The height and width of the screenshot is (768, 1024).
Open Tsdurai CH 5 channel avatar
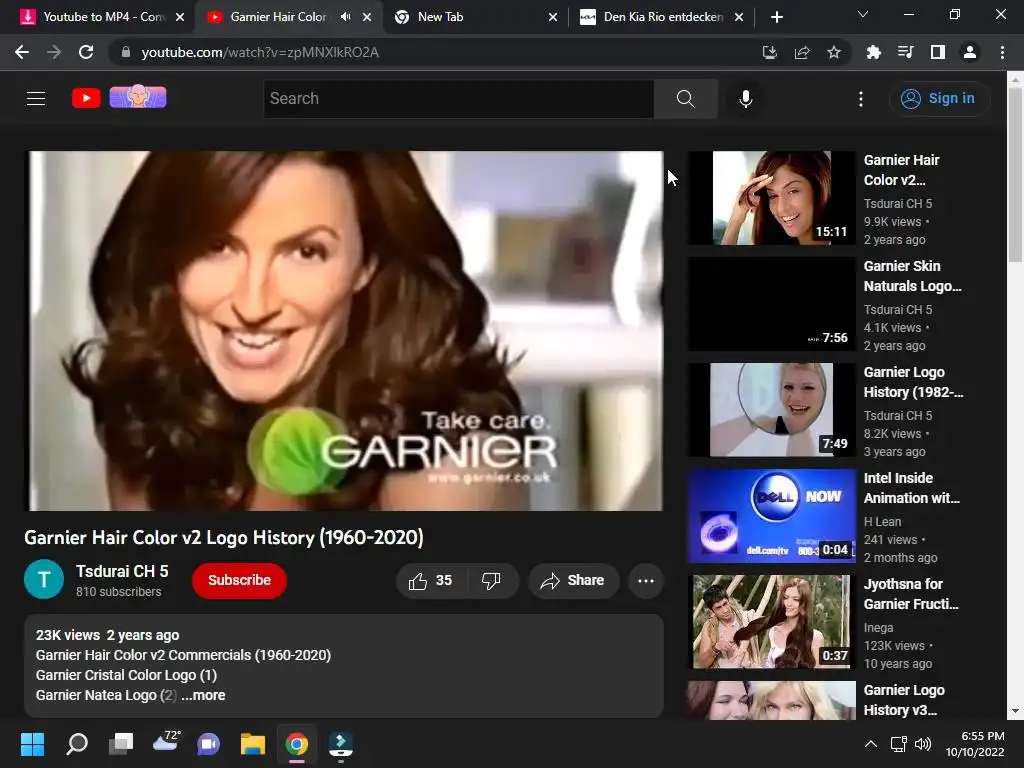[x=44, y=579]
